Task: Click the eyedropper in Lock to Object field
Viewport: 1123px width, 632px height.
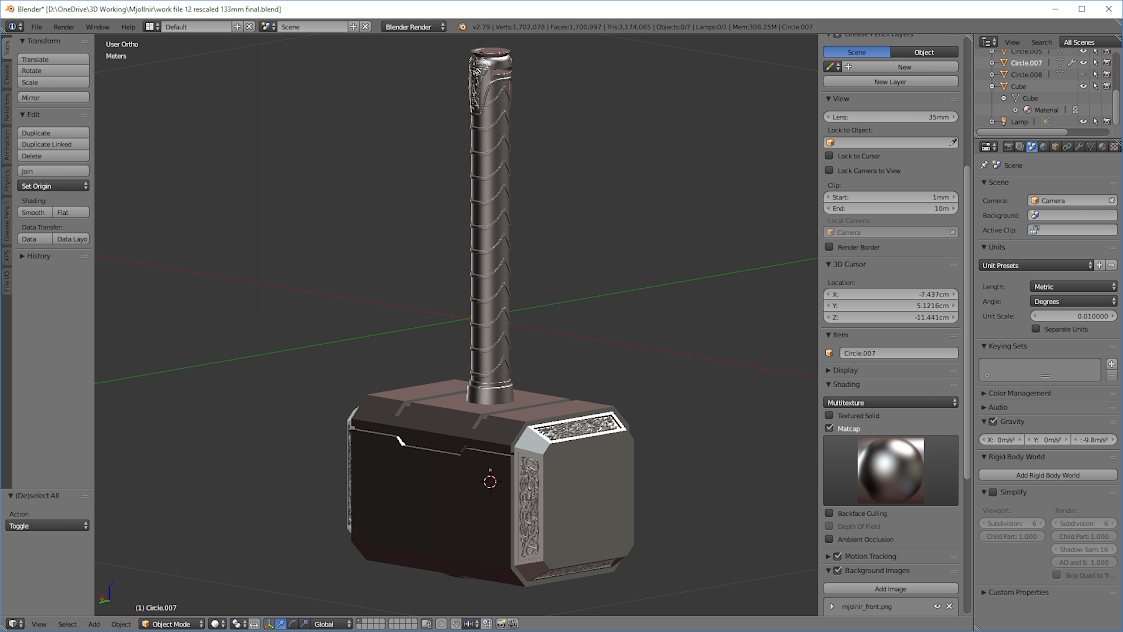Action: coord(953,143)
